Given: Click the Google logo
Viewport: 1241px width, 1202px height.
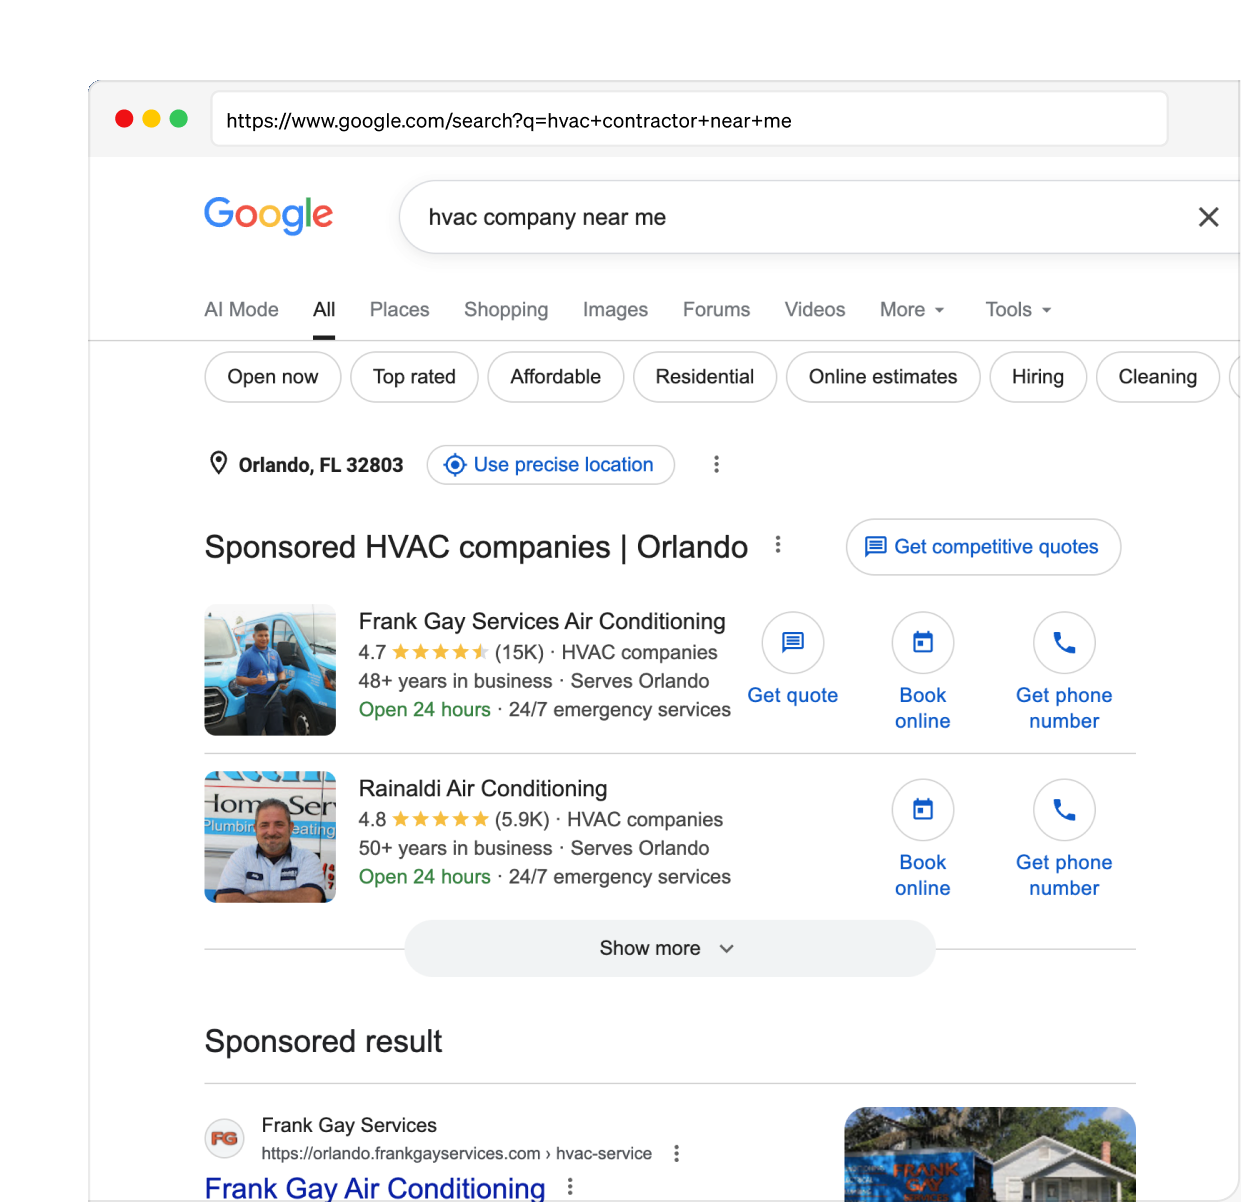Looking at the screenshot, I should click(268, 215).
